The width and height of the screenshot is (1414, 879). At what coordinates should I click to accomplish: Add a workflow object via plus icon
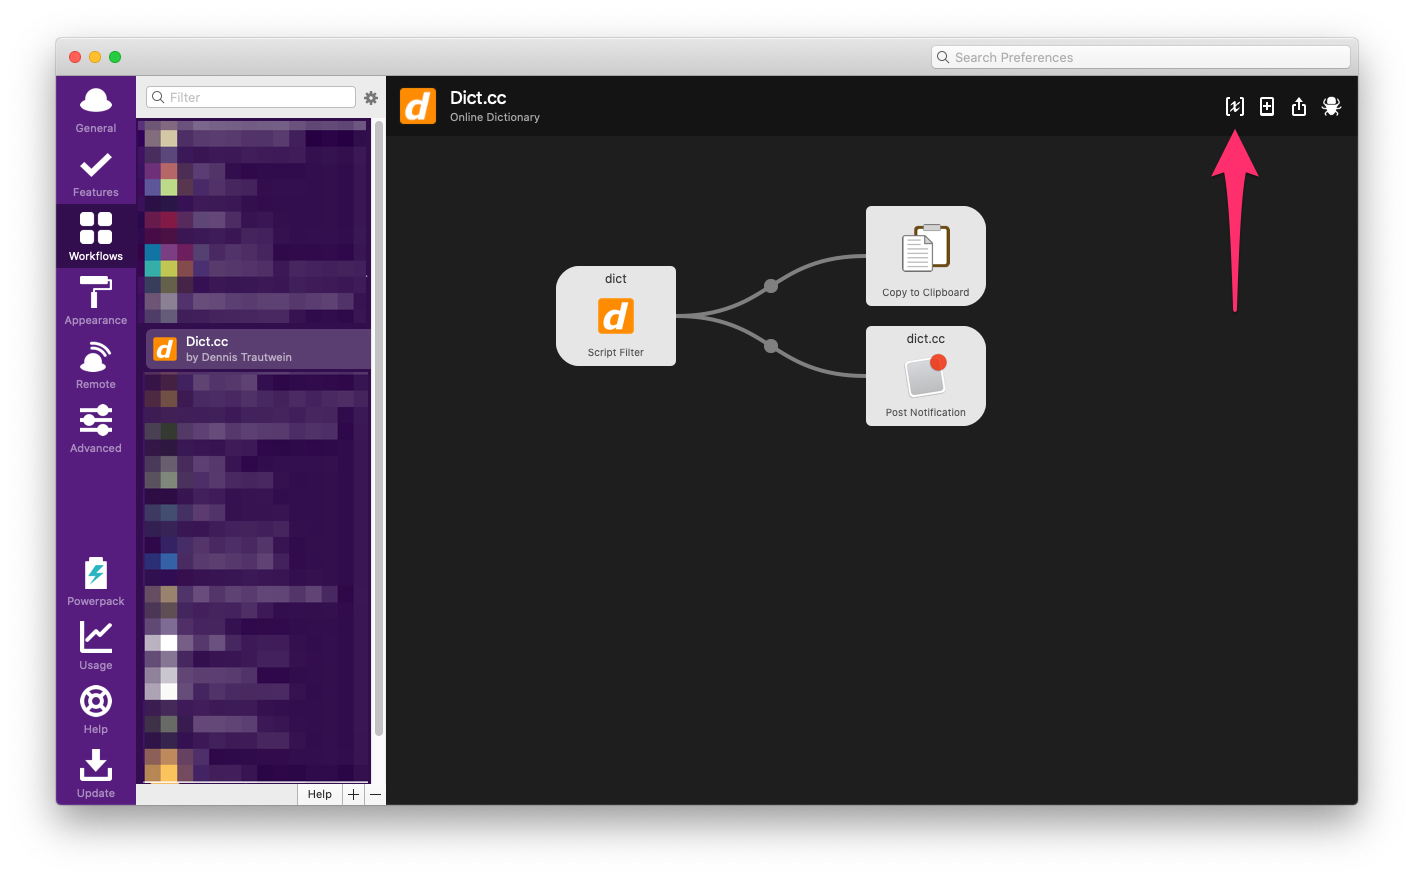pos(1267,106)
